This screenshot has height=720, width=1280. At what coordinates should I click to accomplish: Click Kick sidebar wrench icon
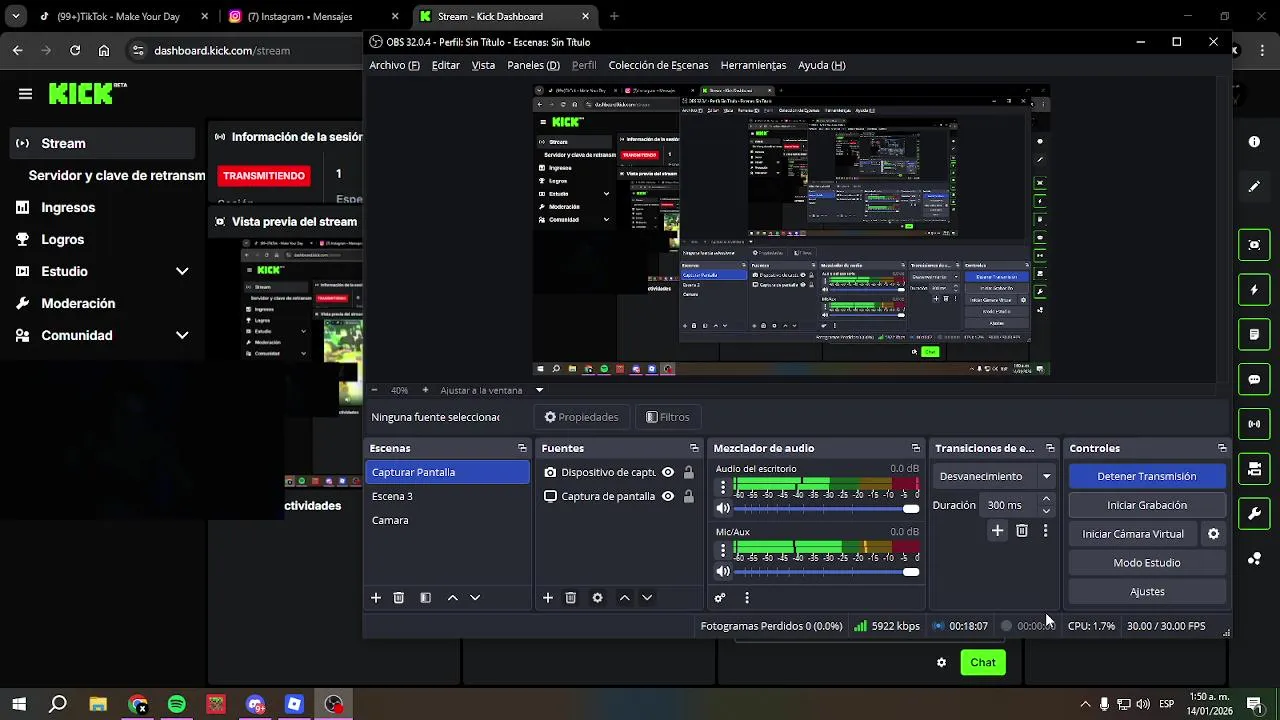point(1254,514)
